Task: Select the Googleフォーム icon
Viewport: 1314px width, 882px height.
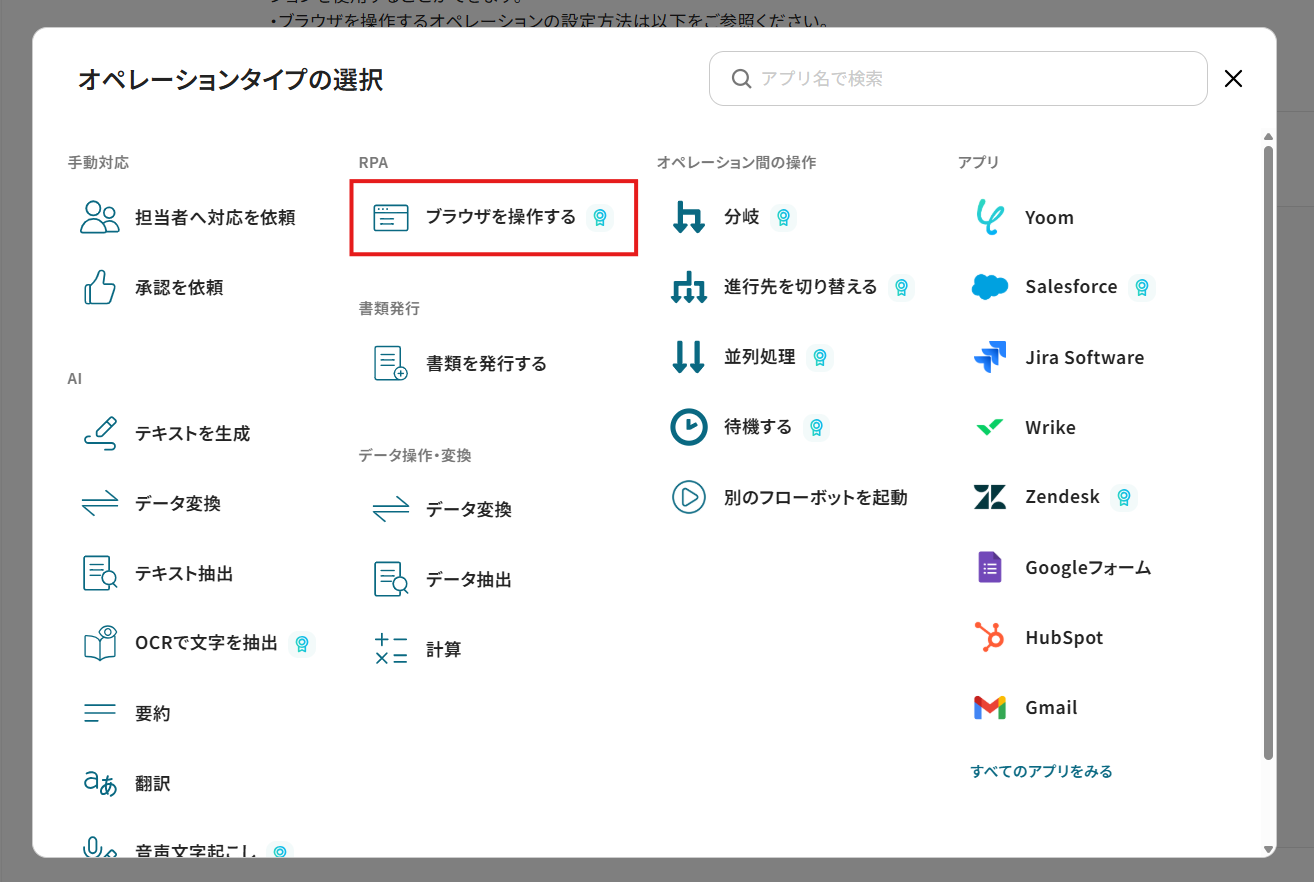Action: 989,567
